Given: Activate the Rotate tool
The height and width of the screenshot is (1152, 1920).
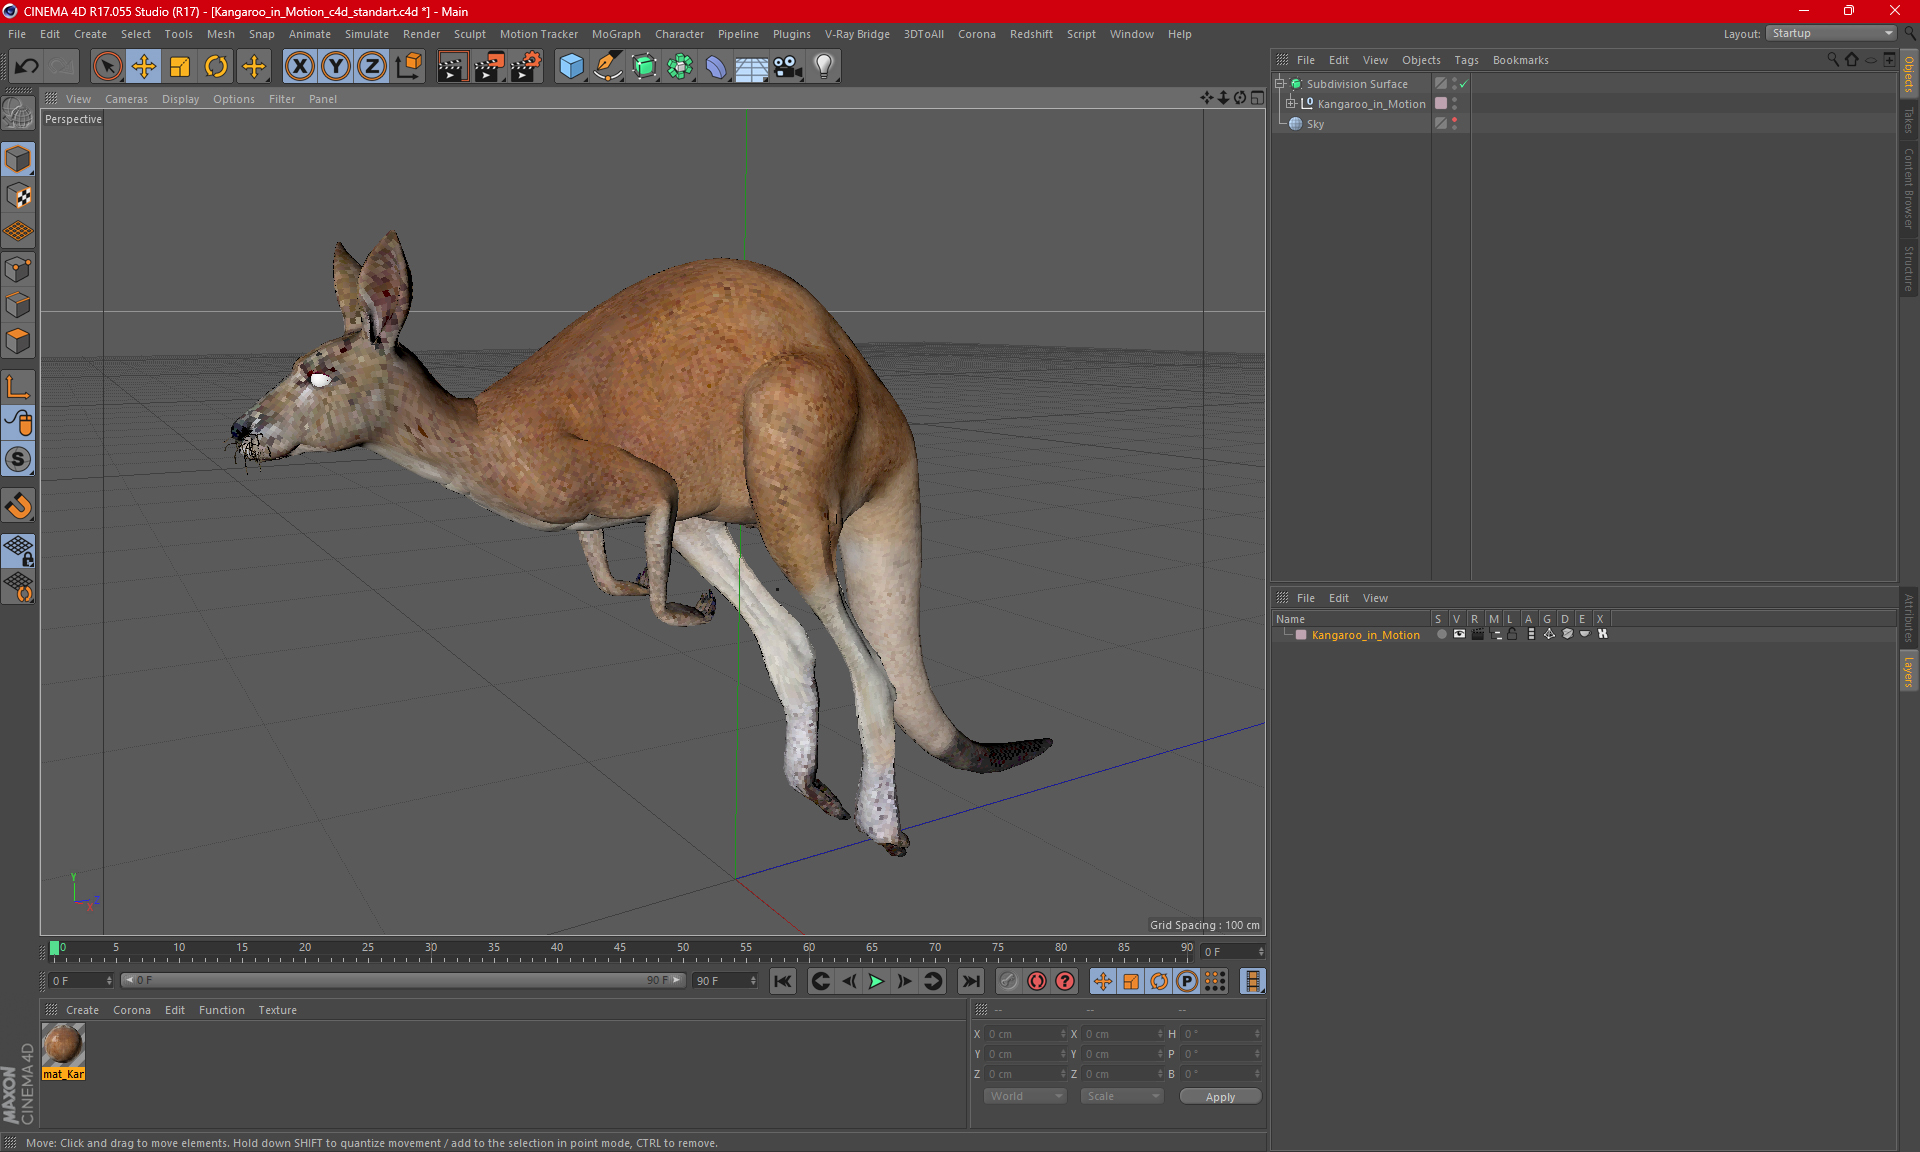Looking at the screenshot, I should [216, 67].
